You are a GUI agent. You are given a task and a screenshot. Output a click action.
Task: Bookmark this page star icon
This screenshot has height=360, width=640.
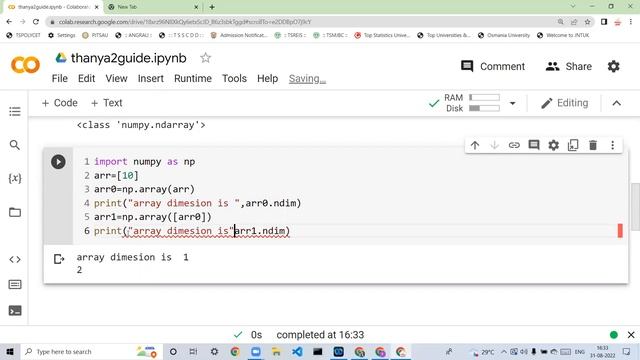click(x=587, y=22)
